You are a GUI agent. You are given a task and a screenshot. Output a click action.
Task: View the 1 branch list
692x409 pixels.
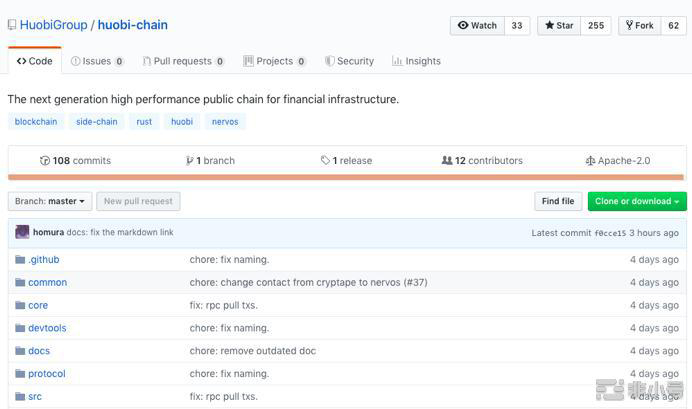[x=210, y=161]
